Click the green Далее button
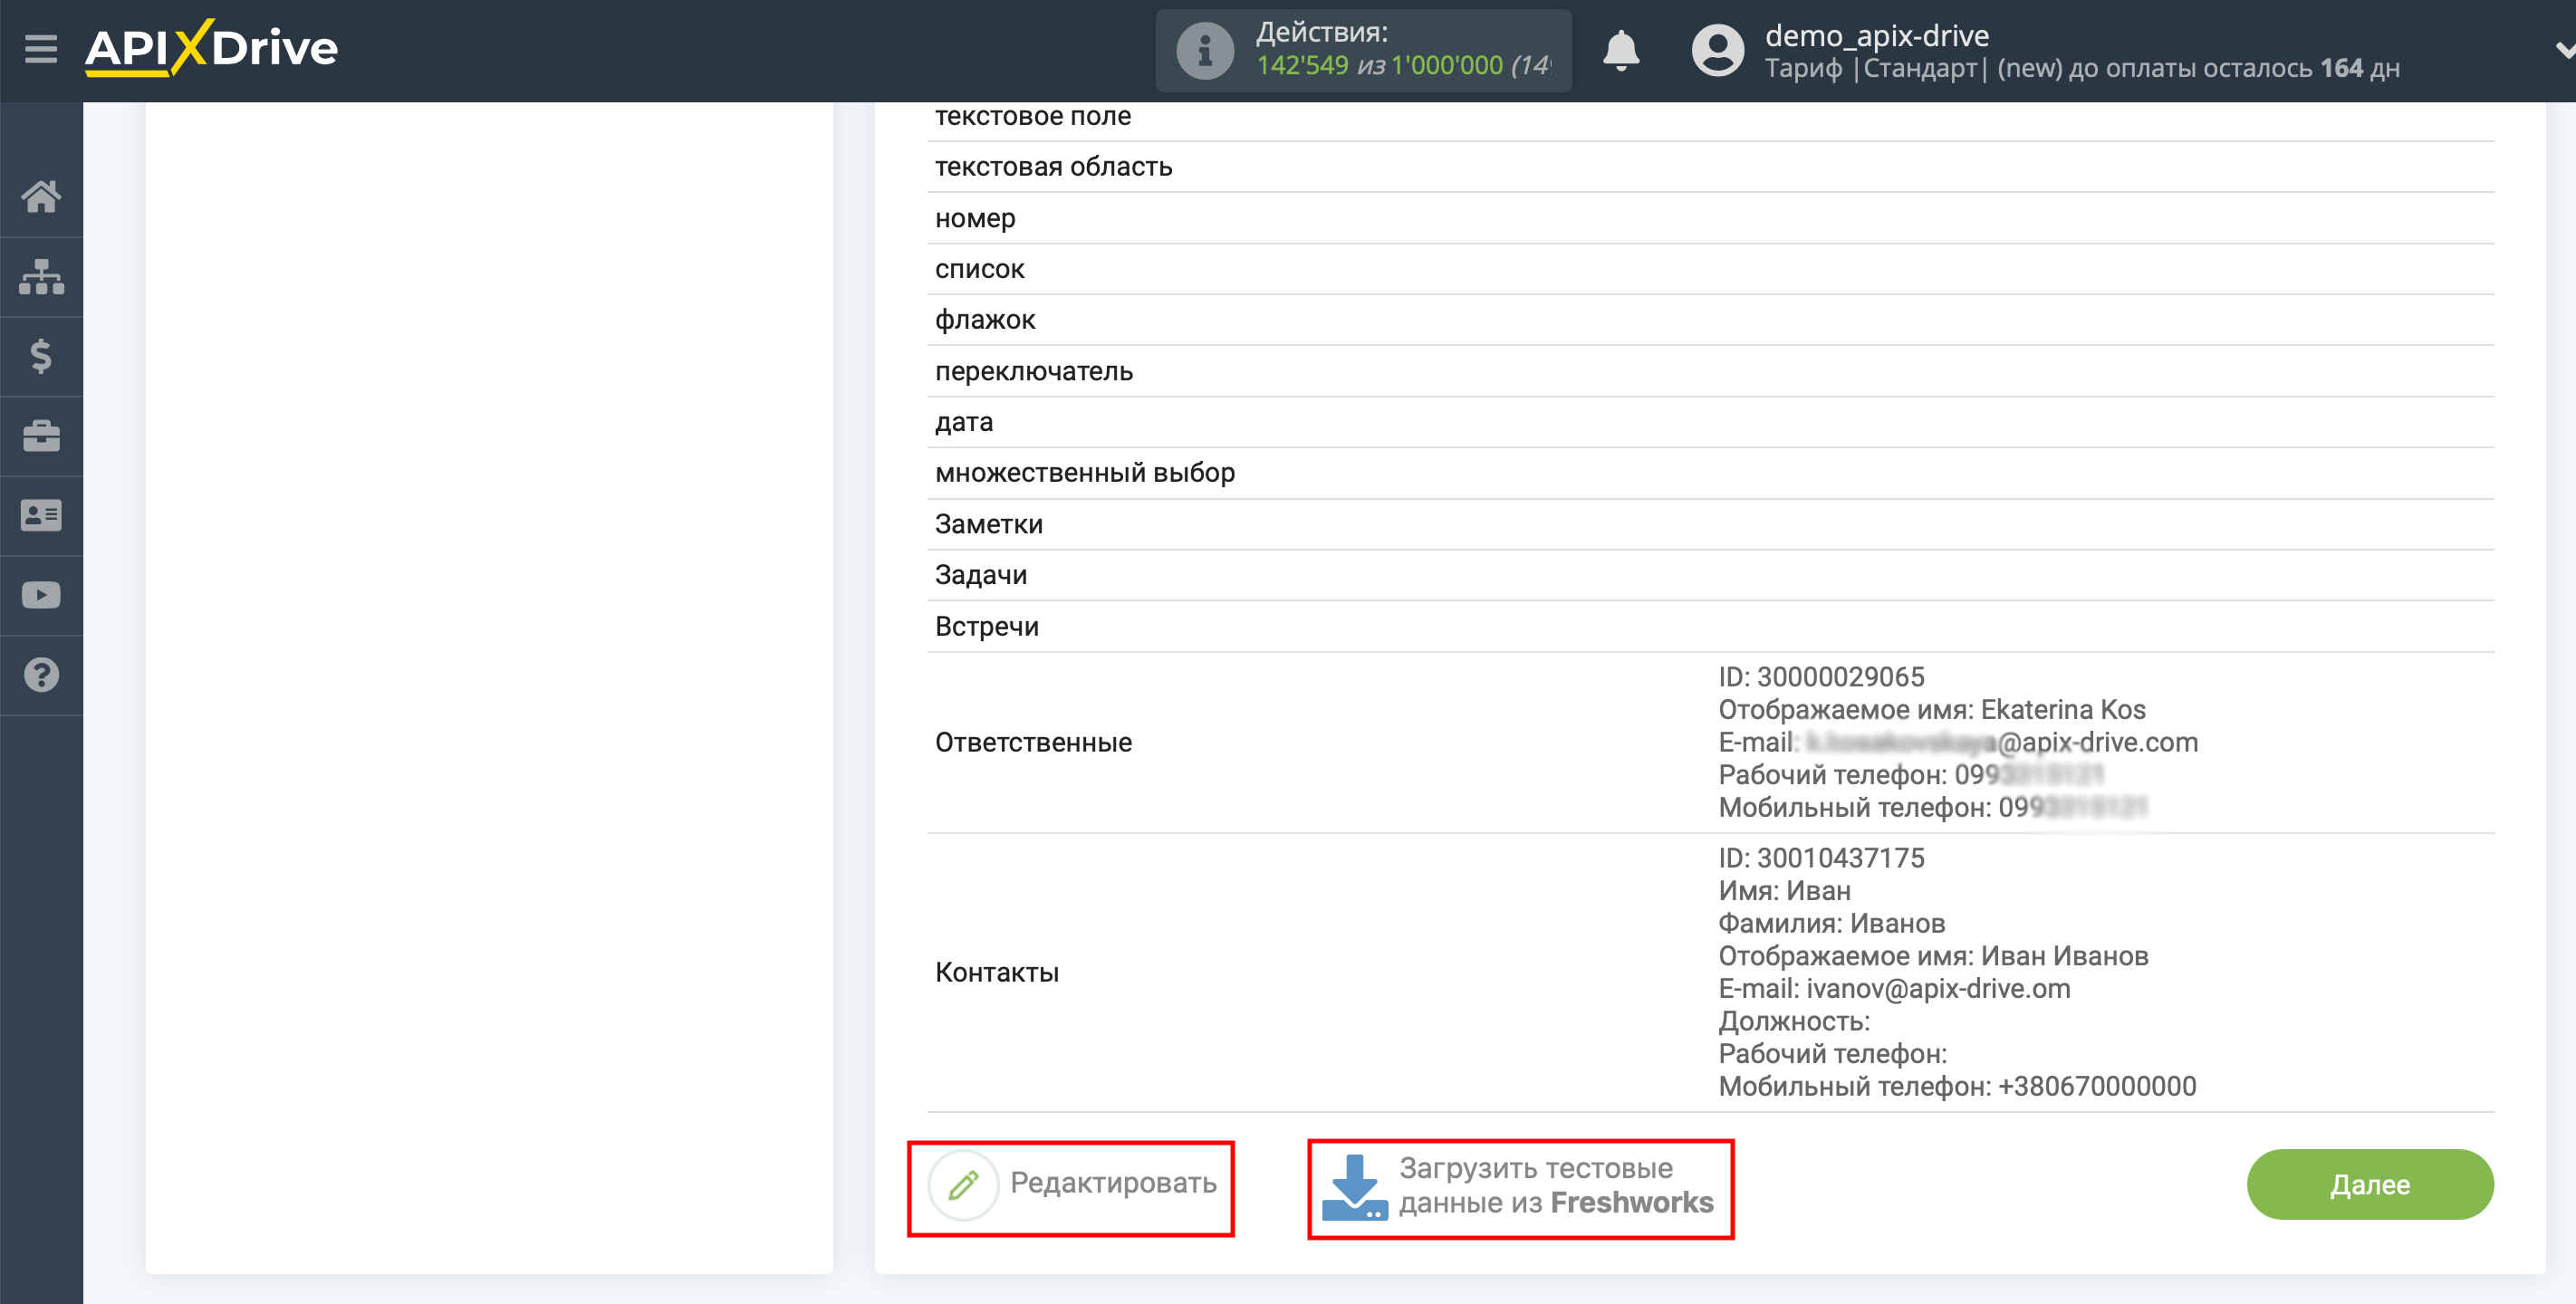This screenshot has width=2576, height=1304. 2369,1184
